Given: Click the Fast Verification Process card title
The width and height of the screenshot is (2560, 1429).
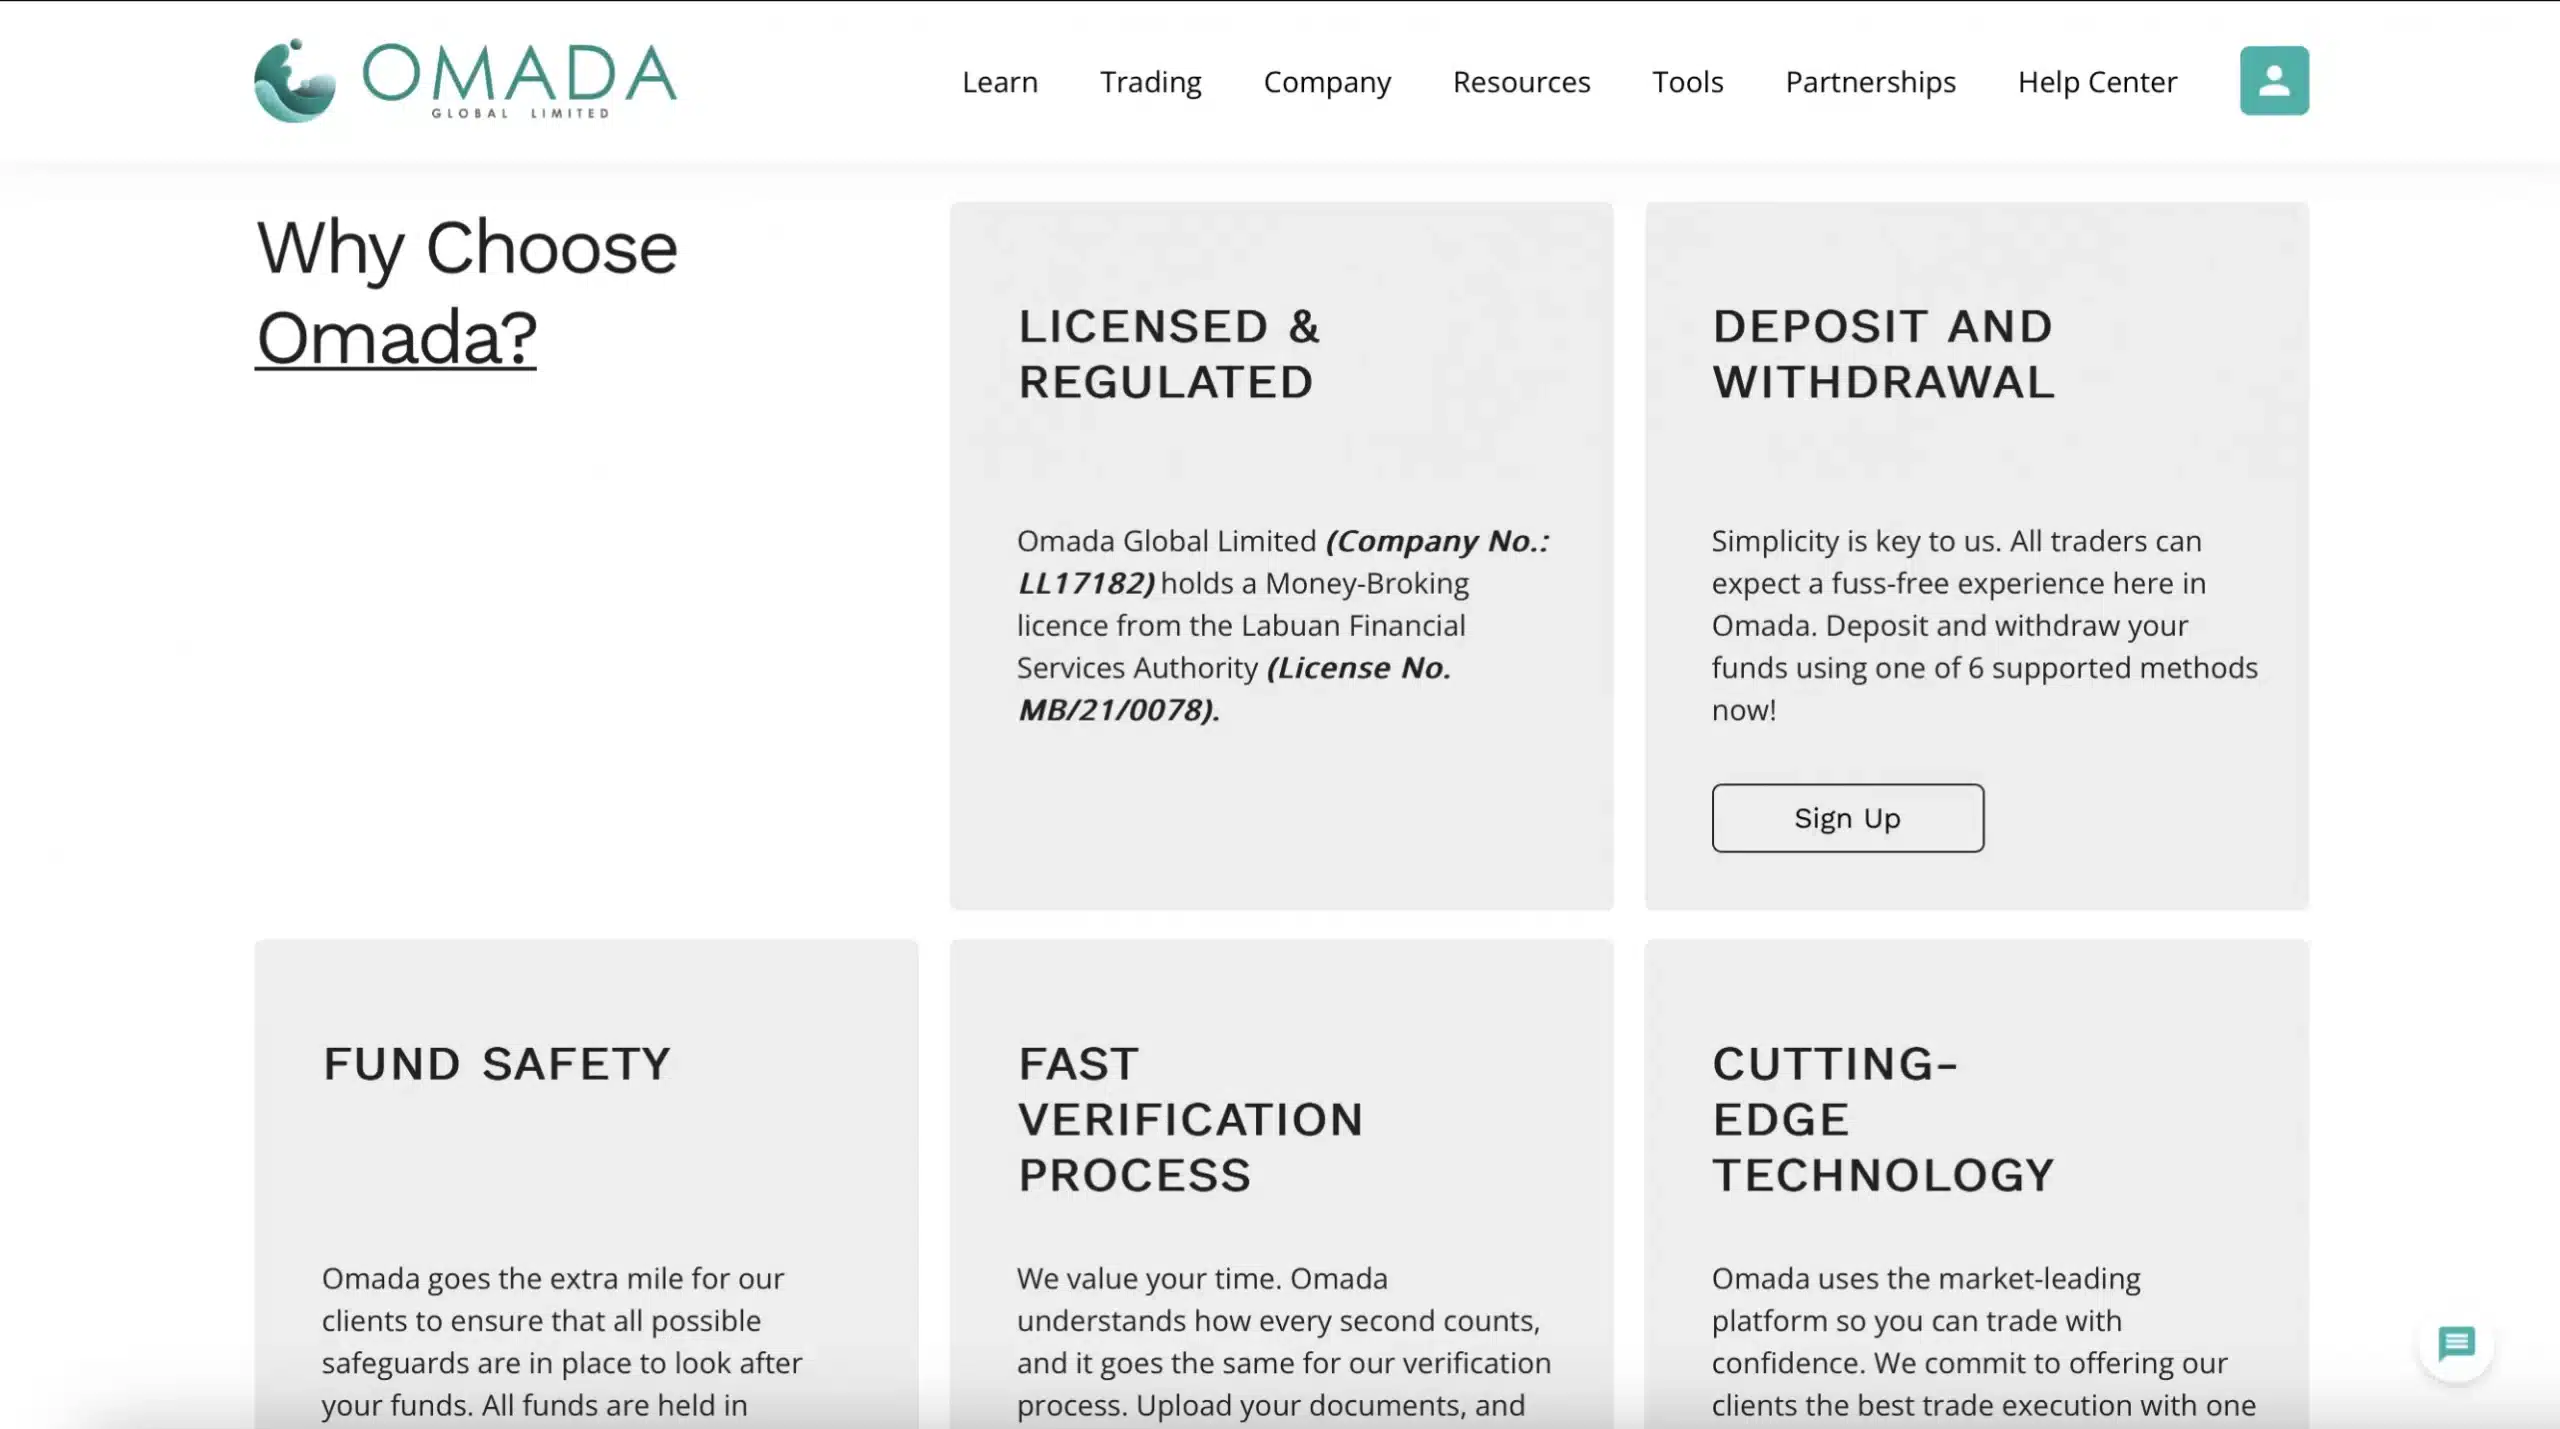Looking at the screenshot, I should pyautogui.click(x=1191, y=1119).
